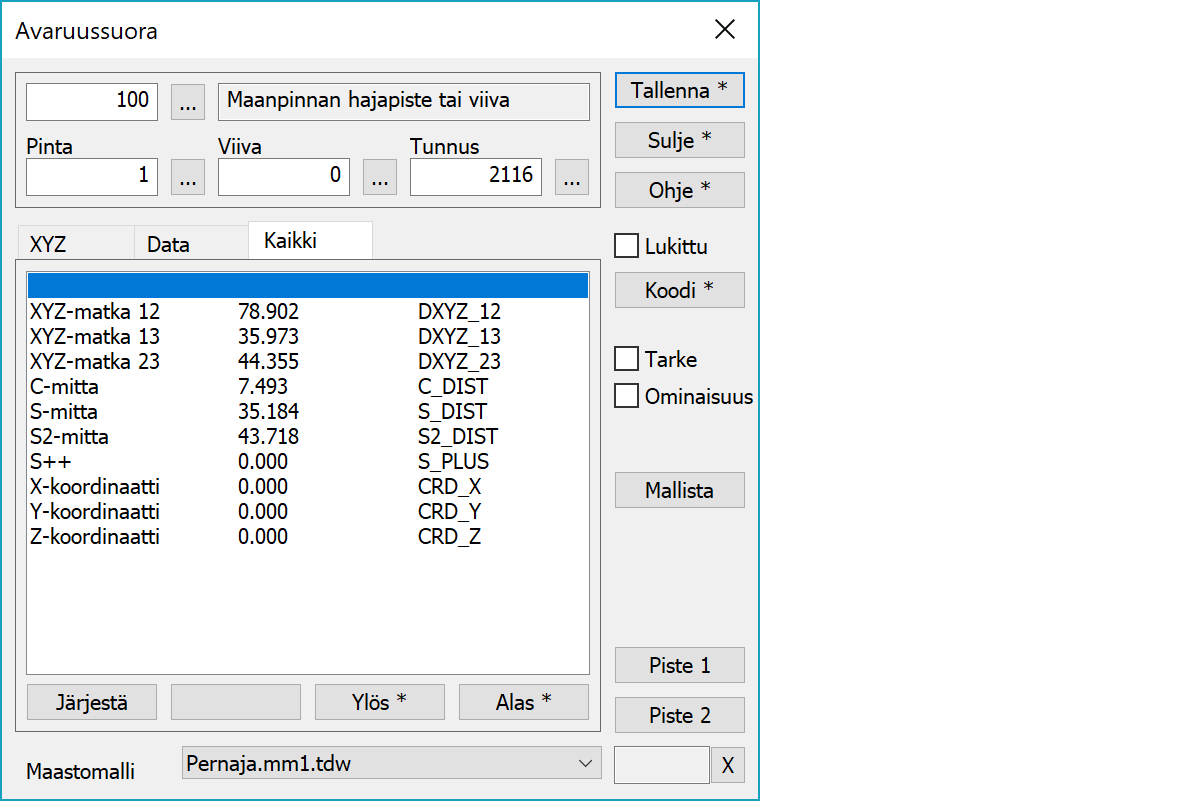Move the row up with Ylös
The image size is (1200, 801).
(x=379, y=702)
